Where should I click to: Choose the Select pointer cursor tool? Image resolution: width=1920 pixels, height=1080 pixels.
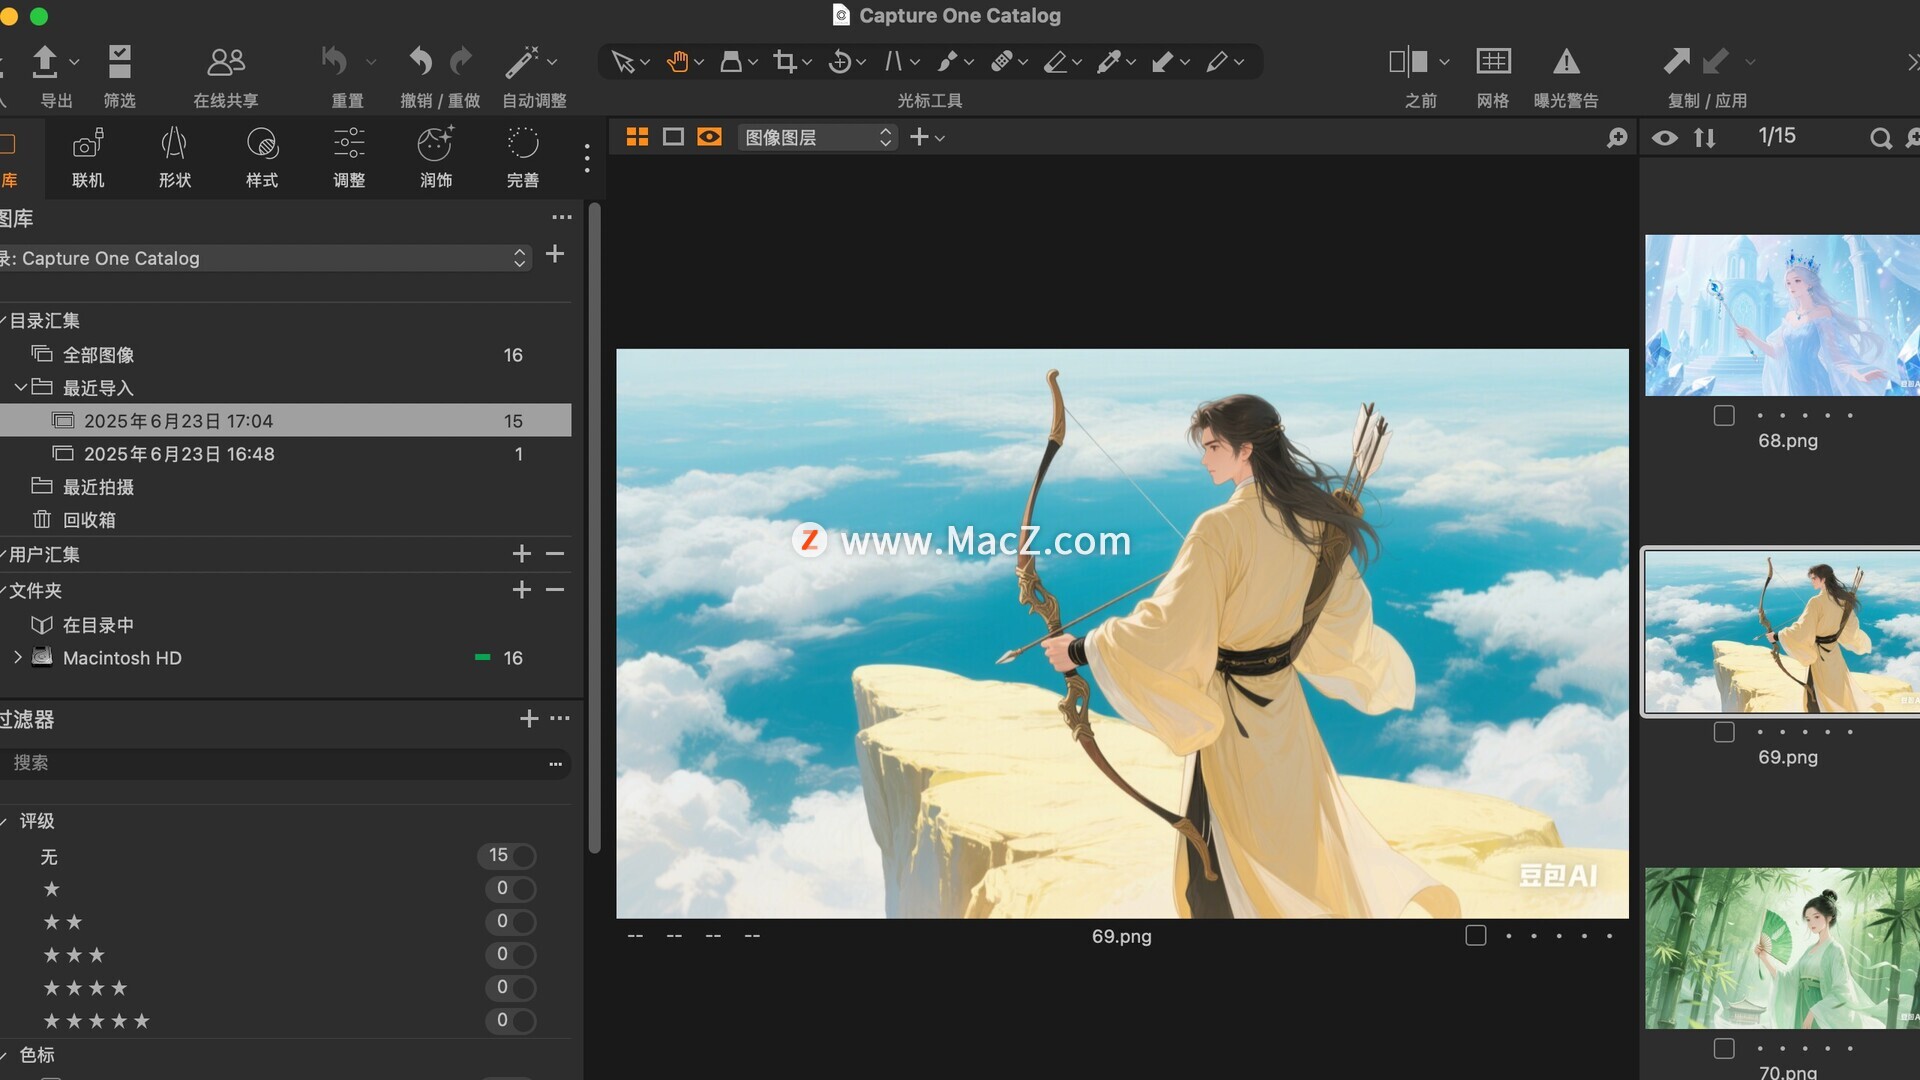(623, 62)
